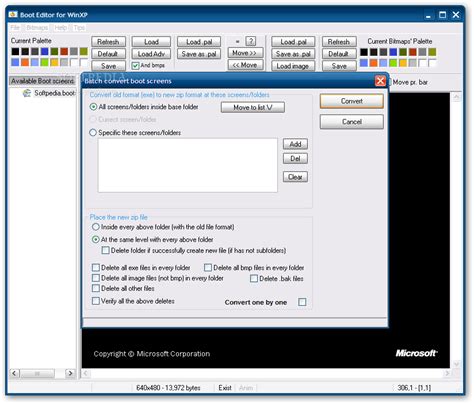Close the Batch convert boot screens dialog
474x404 pixels.
(x=380, y=81)
